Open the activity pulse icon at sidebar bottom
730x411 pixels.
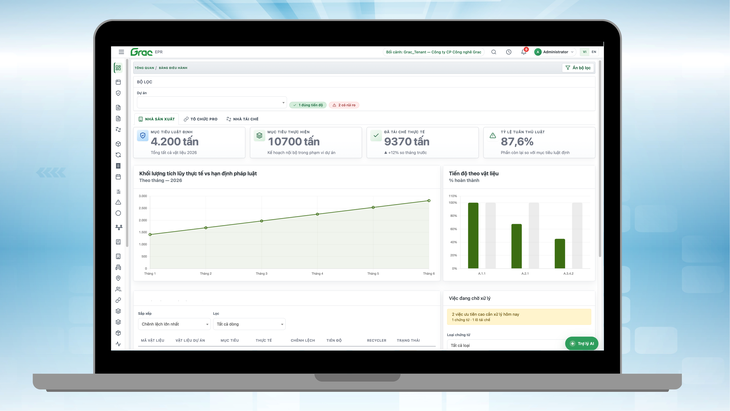click(x=118, y=344)
